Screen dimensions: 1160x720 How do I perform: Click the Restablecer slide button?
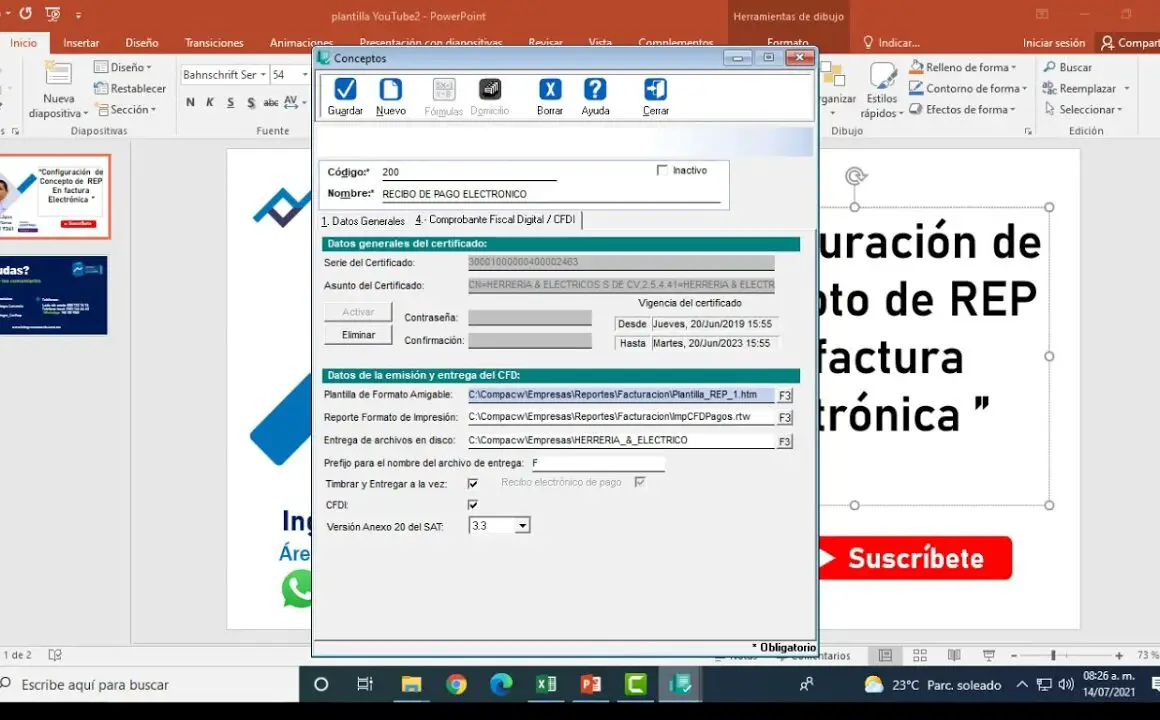pos(130,88)
